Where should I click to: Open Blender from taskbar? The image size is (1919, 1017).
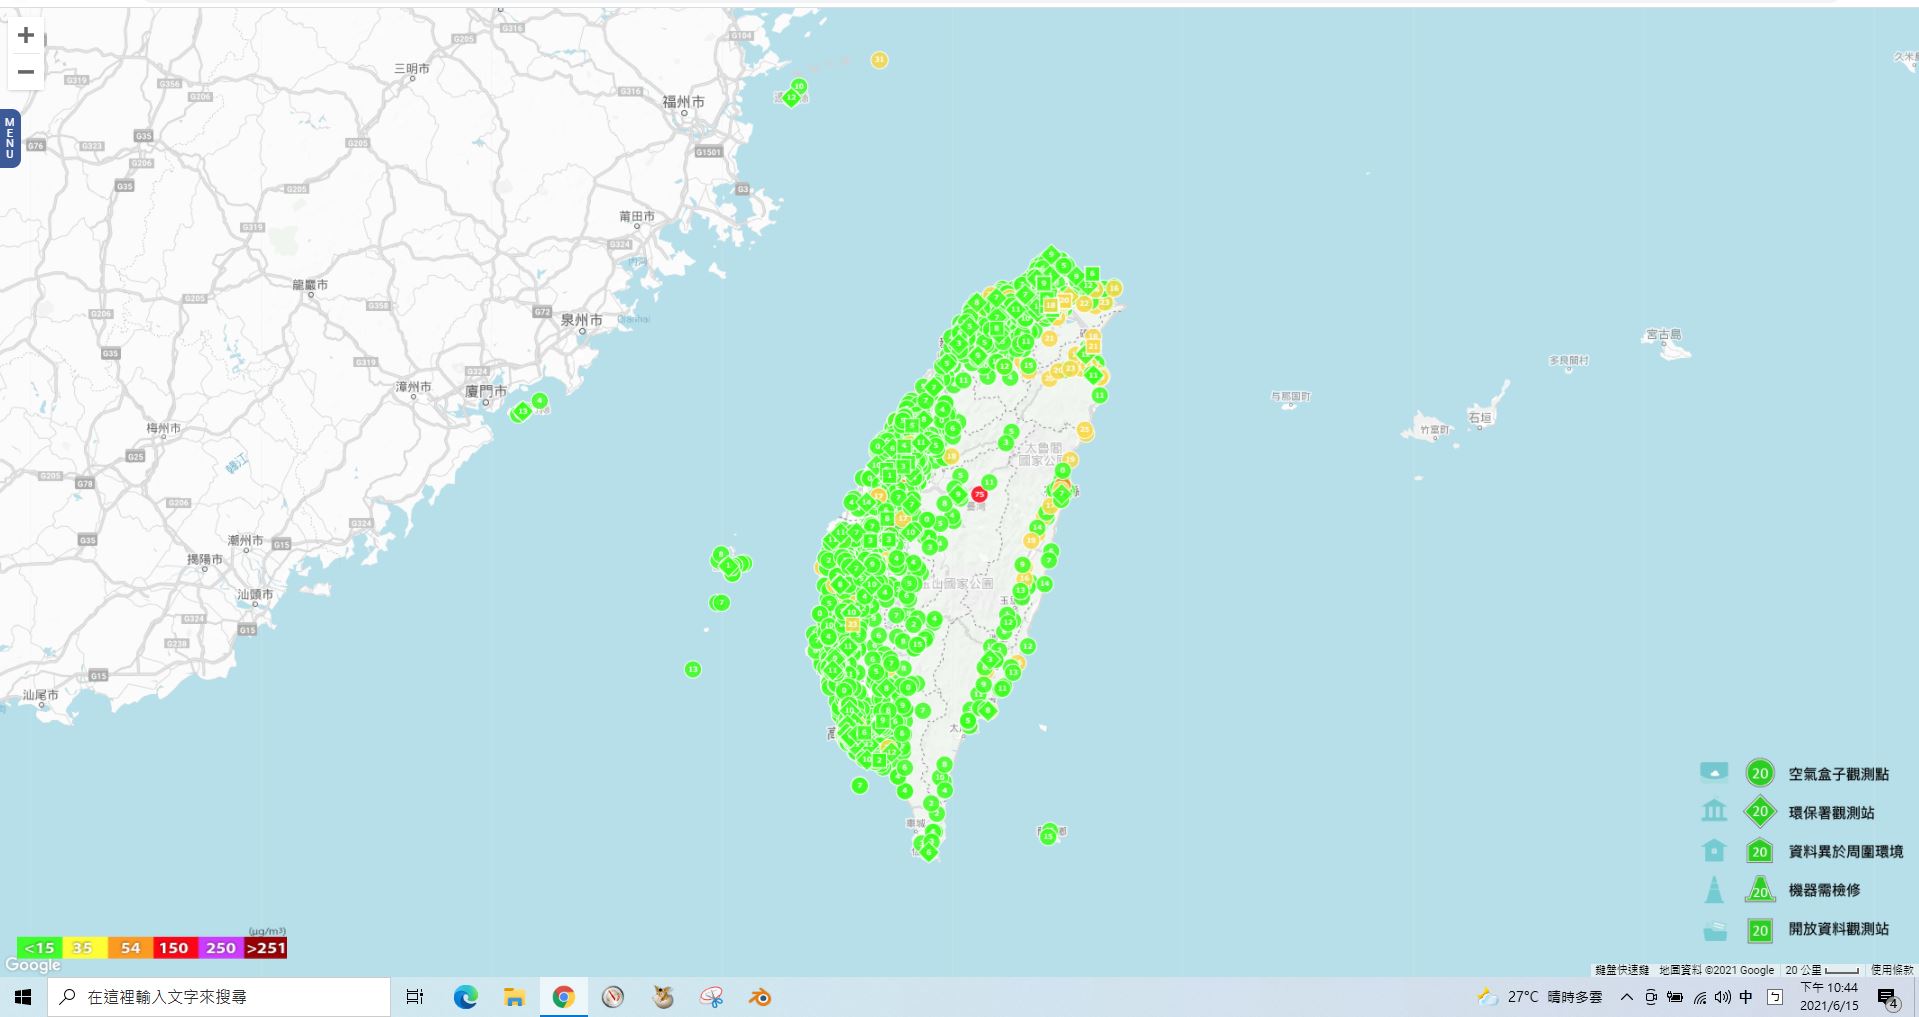(x=760, y=997)
